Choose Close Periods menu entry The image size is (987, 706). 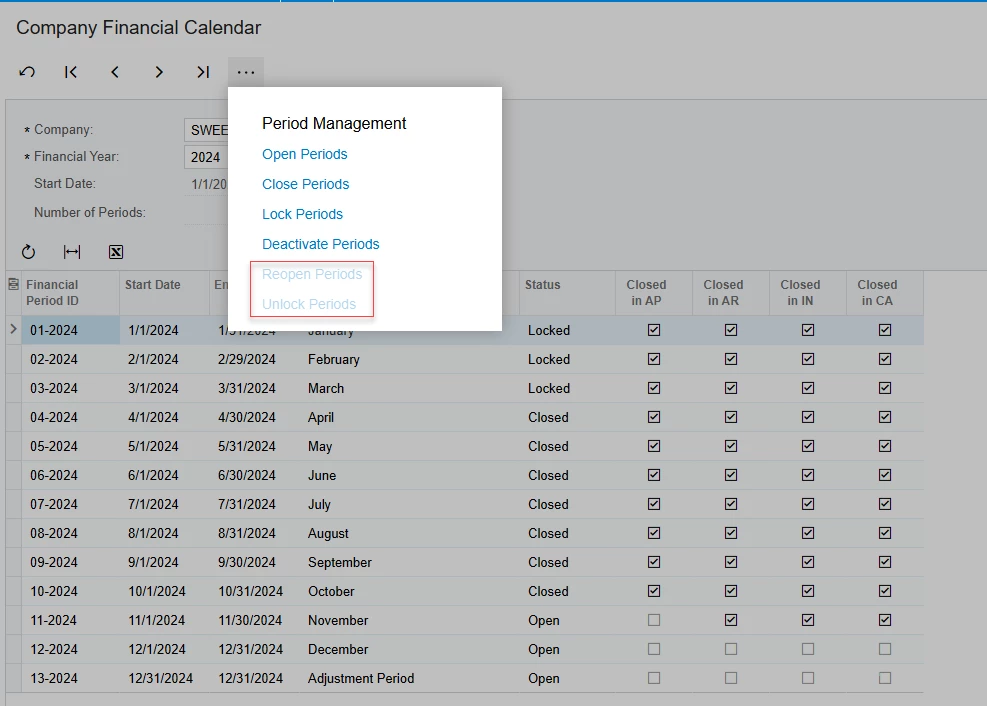(x=305, y=184)
